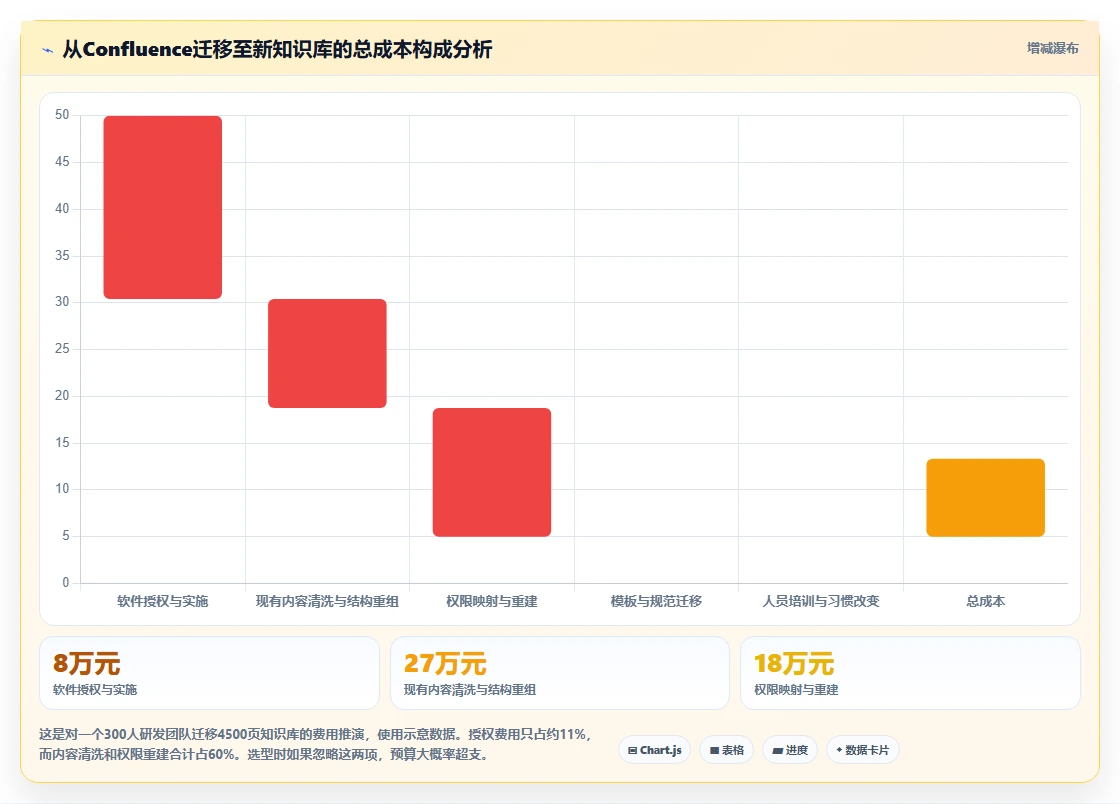Click the y-axis value 50
This screenshot has width=1120, height=804.
(62, 115)
